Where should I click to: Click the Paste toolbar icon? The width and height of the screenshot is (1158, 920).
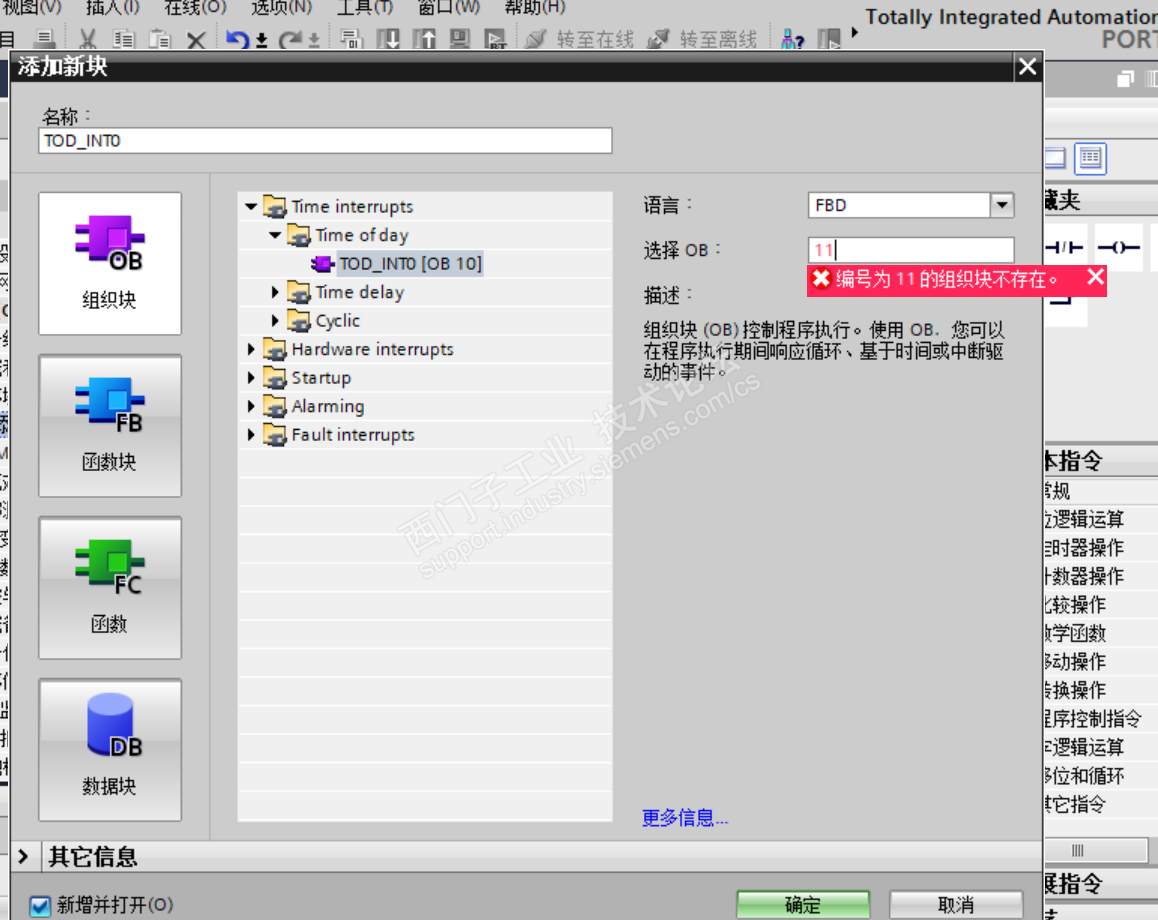(x=160, y=38)
